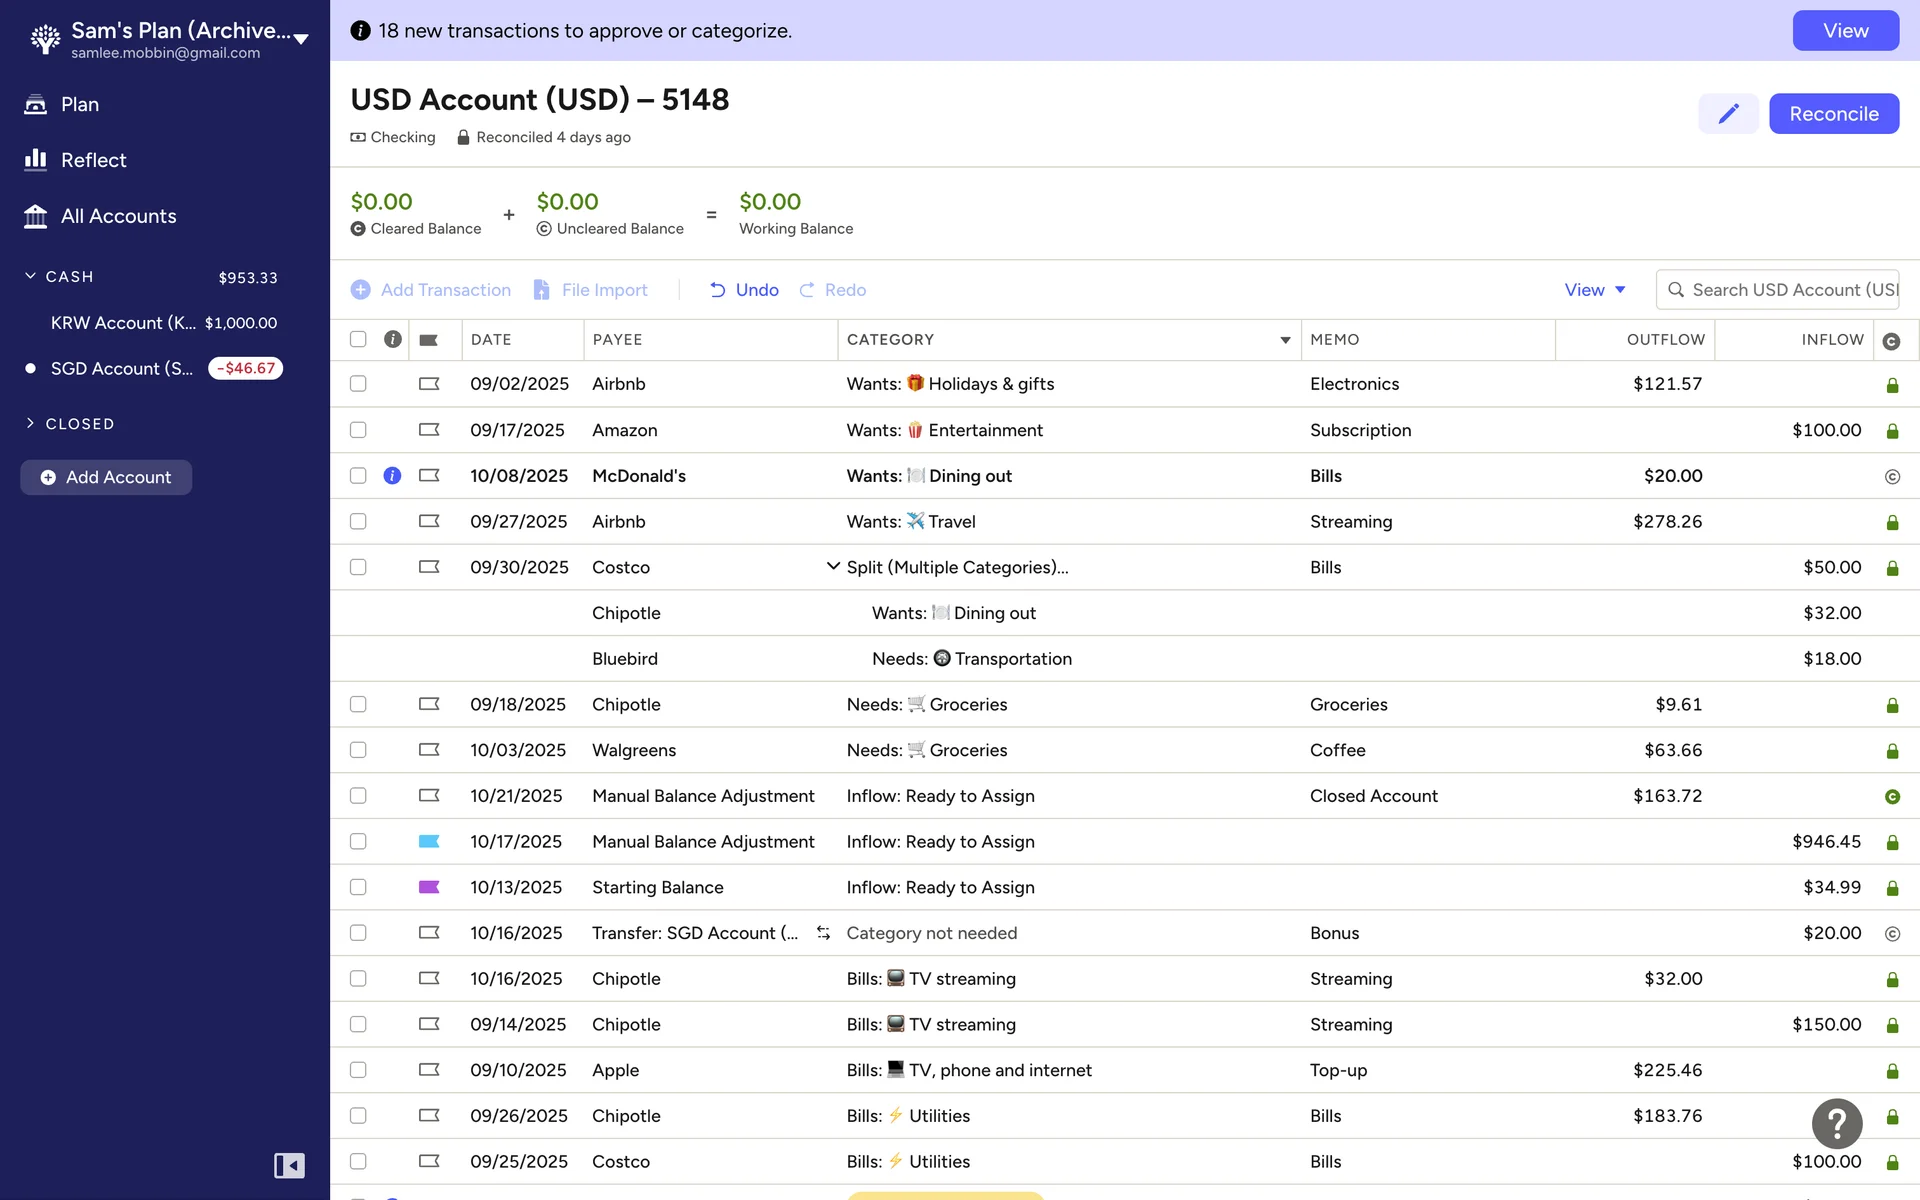This screenshot has height=1200, width=1920.
Task: Collapse the Costco split transaction
Action: [x=832, y=567]
